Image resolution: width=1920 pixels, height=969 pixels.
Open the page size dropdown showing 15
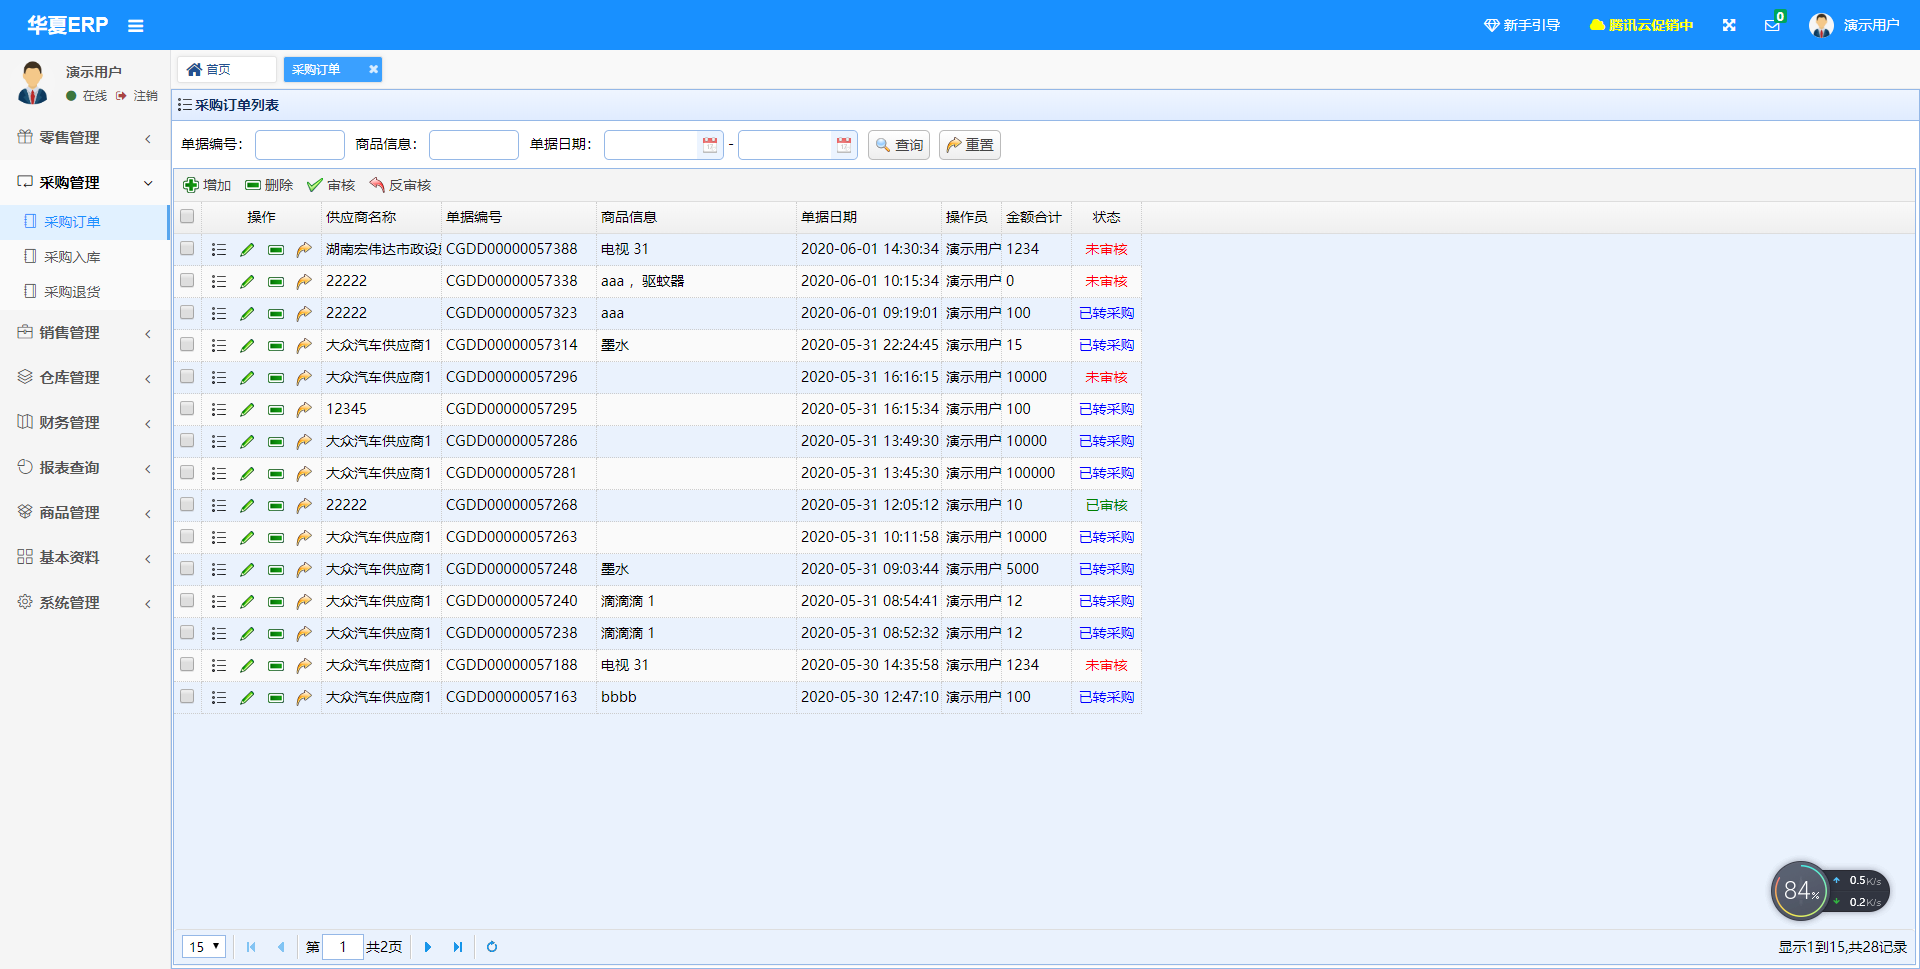204,947
